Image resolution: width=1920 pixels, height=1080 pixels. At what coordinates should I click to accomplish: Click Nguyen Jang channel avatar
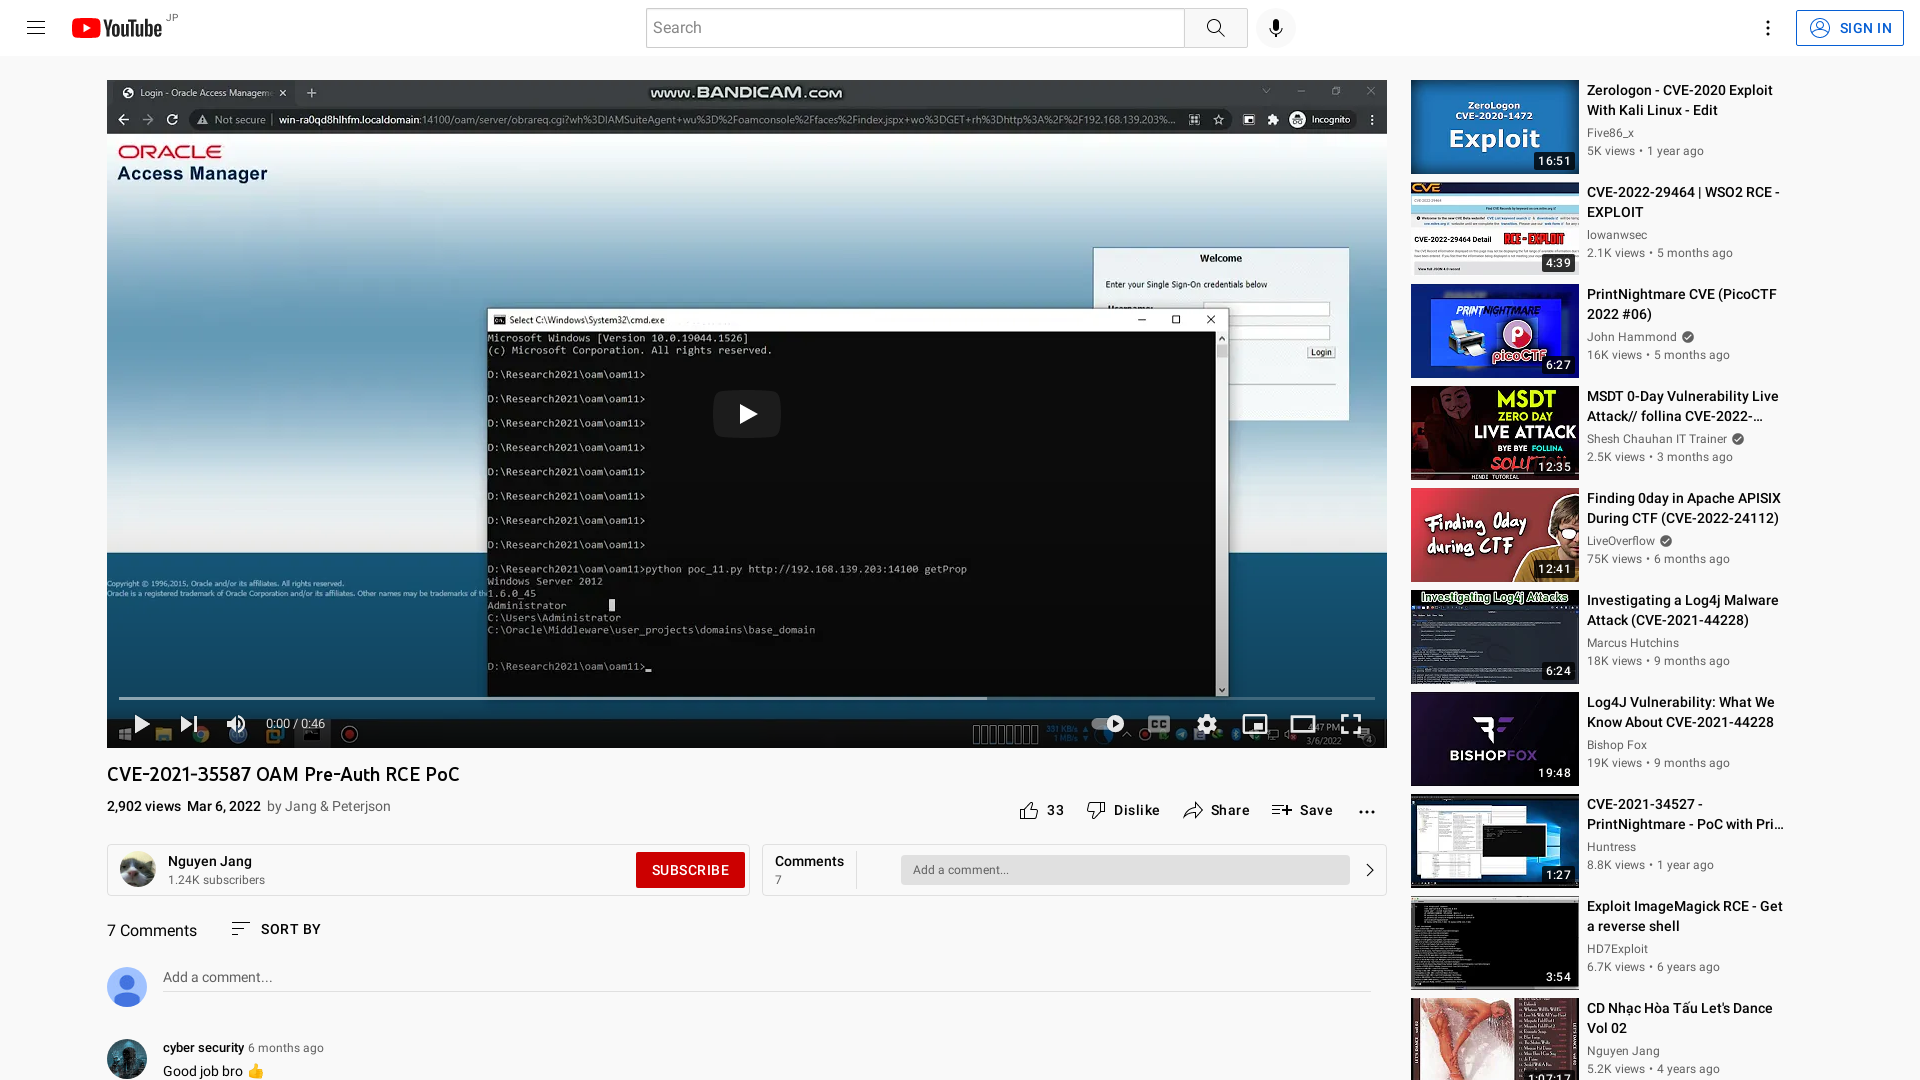pyautogui.click(x=138, y=870)
